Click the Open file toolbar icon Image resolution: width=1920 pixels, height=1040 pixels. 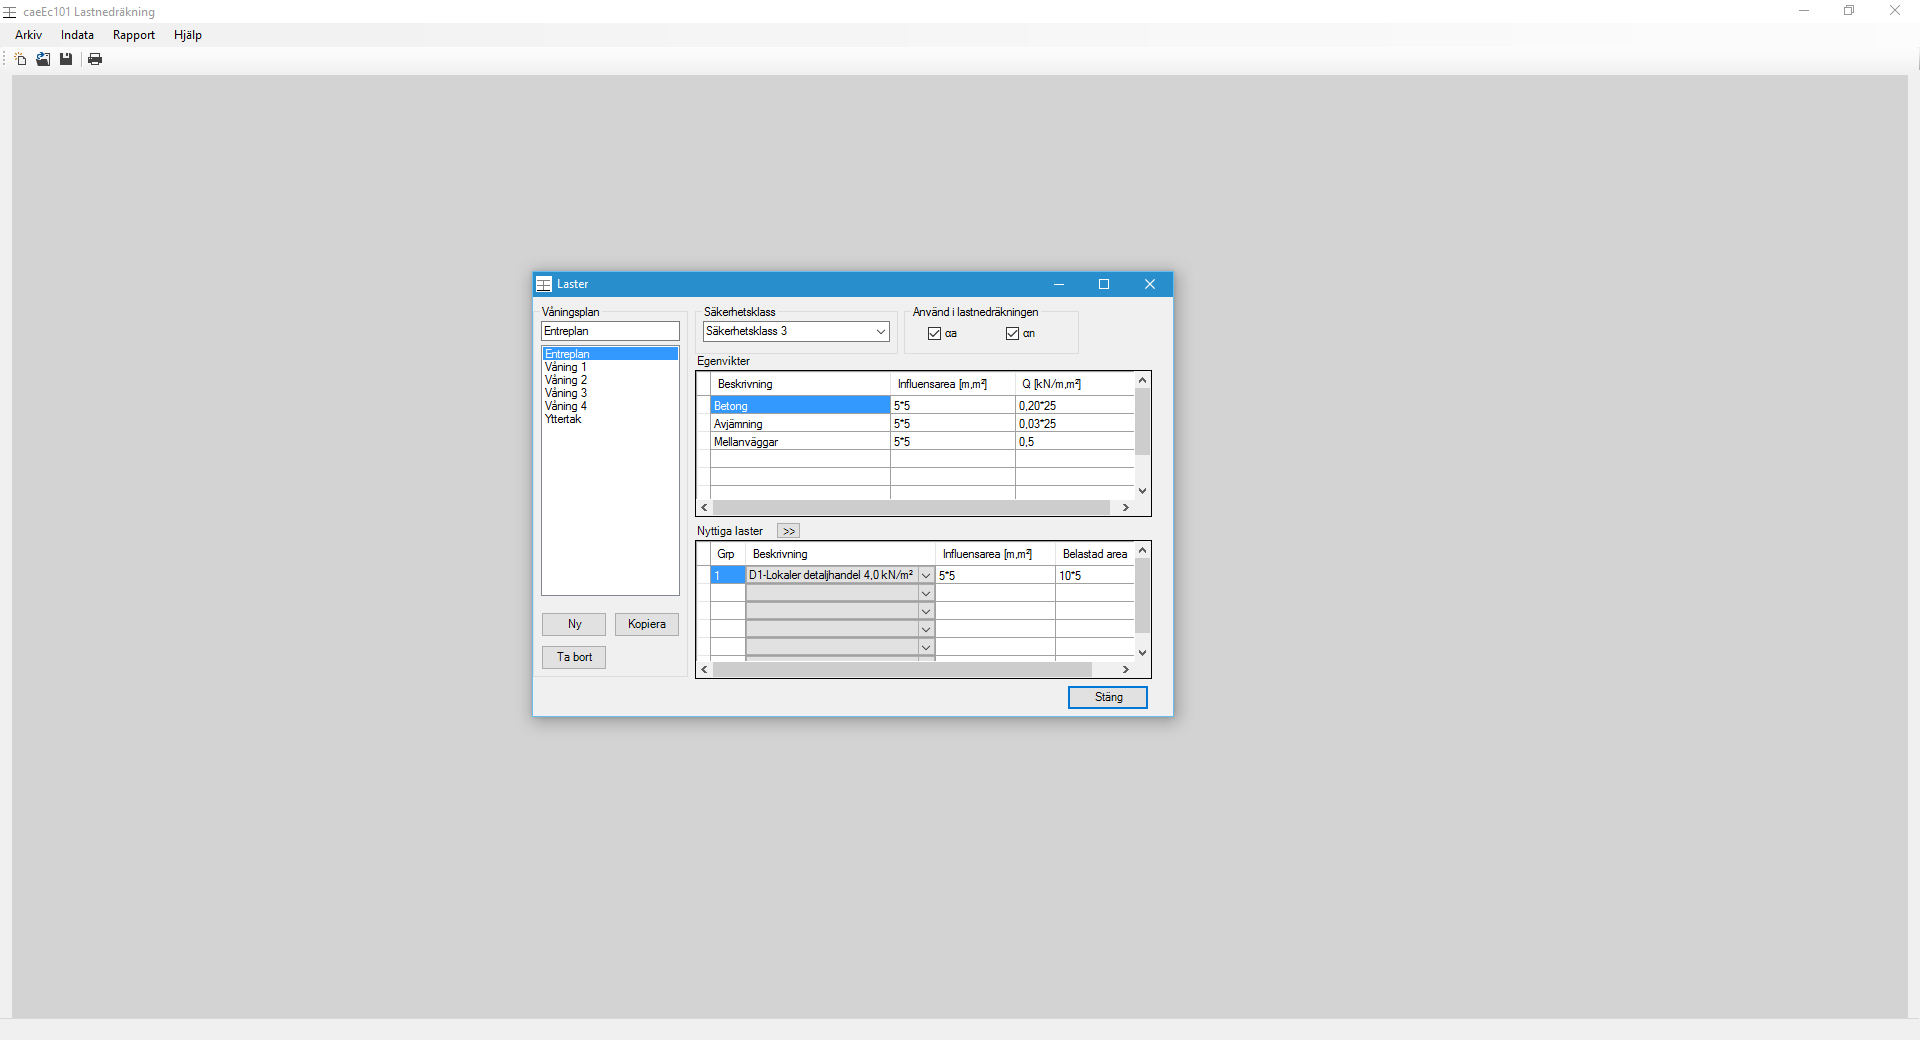43,59
